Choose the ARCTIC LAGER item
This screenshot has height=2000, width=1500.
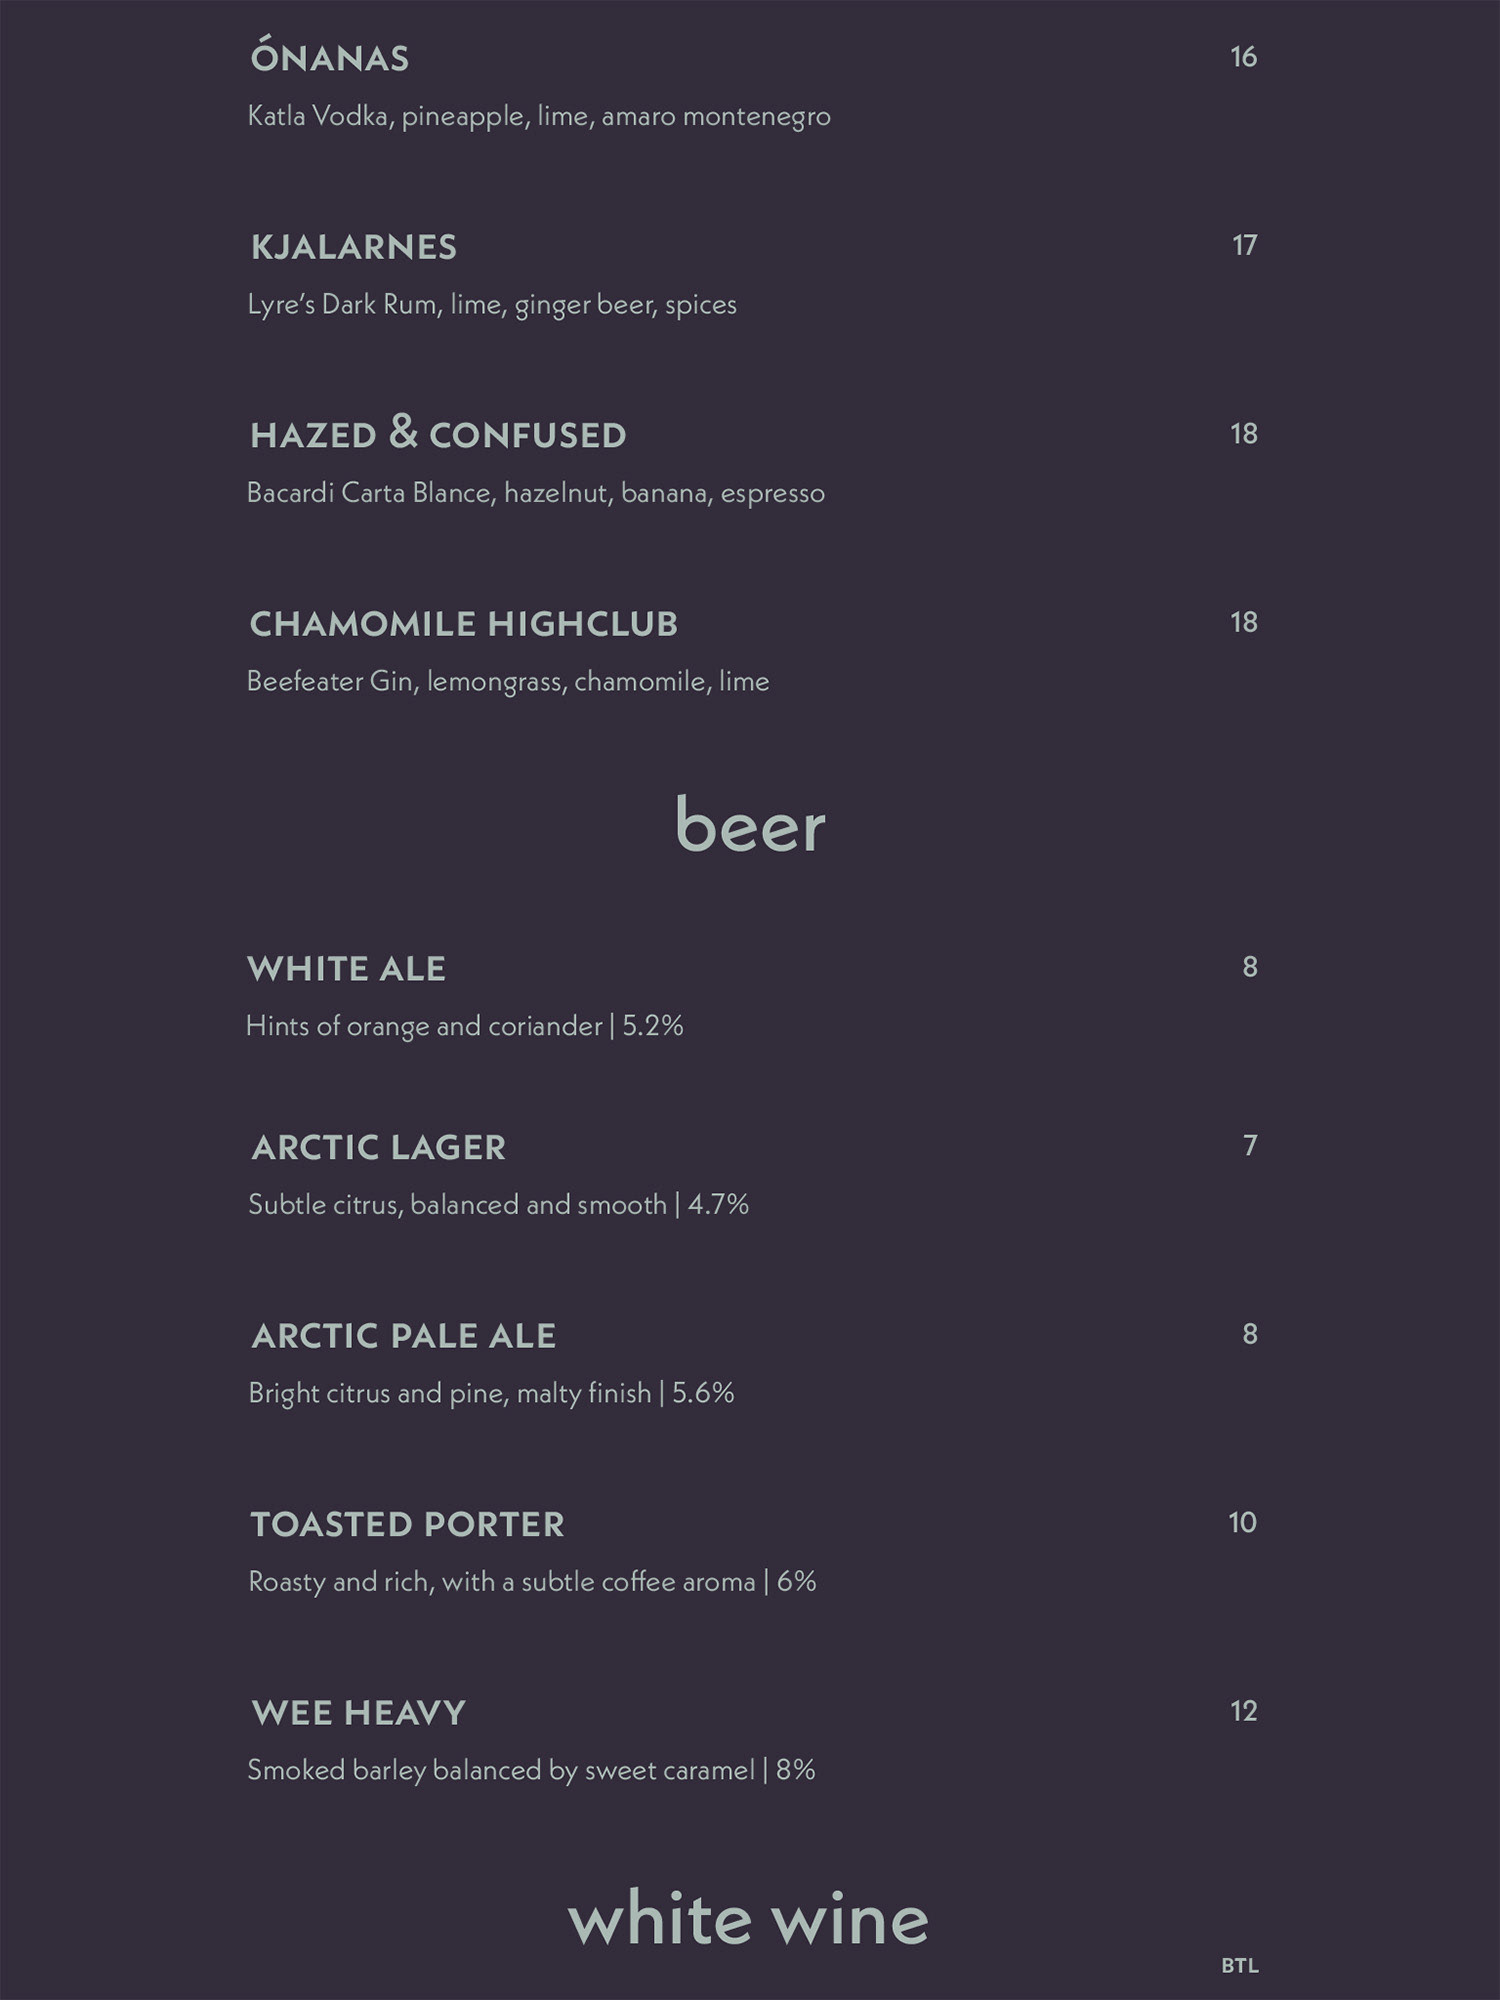[378, 1147]
